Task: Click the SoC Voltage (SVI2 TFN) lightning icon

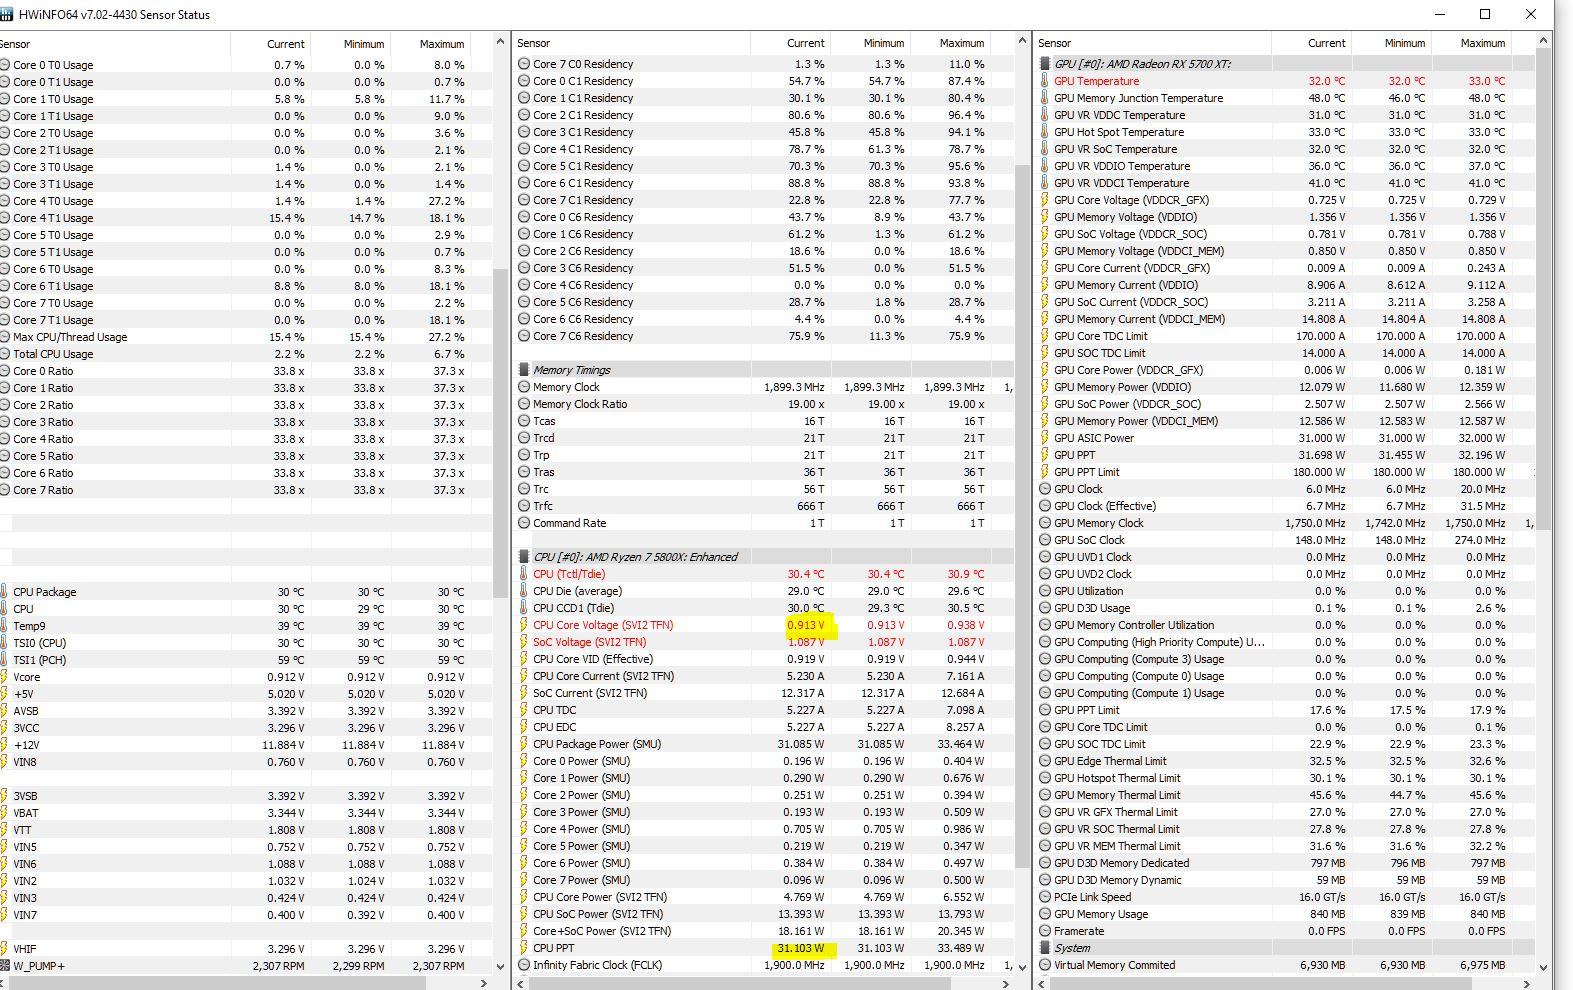Action: [523, 642]
